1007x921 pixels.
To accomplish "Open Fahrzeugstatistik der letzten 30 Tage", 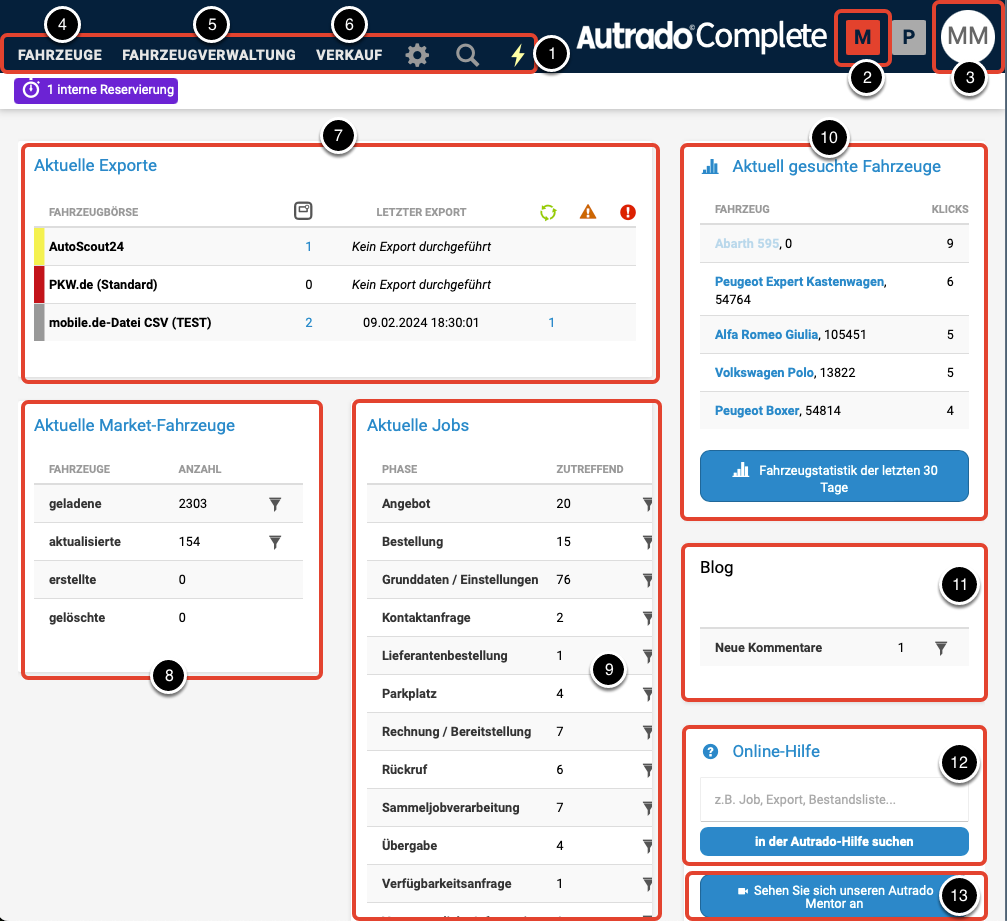I will point(834,477).
